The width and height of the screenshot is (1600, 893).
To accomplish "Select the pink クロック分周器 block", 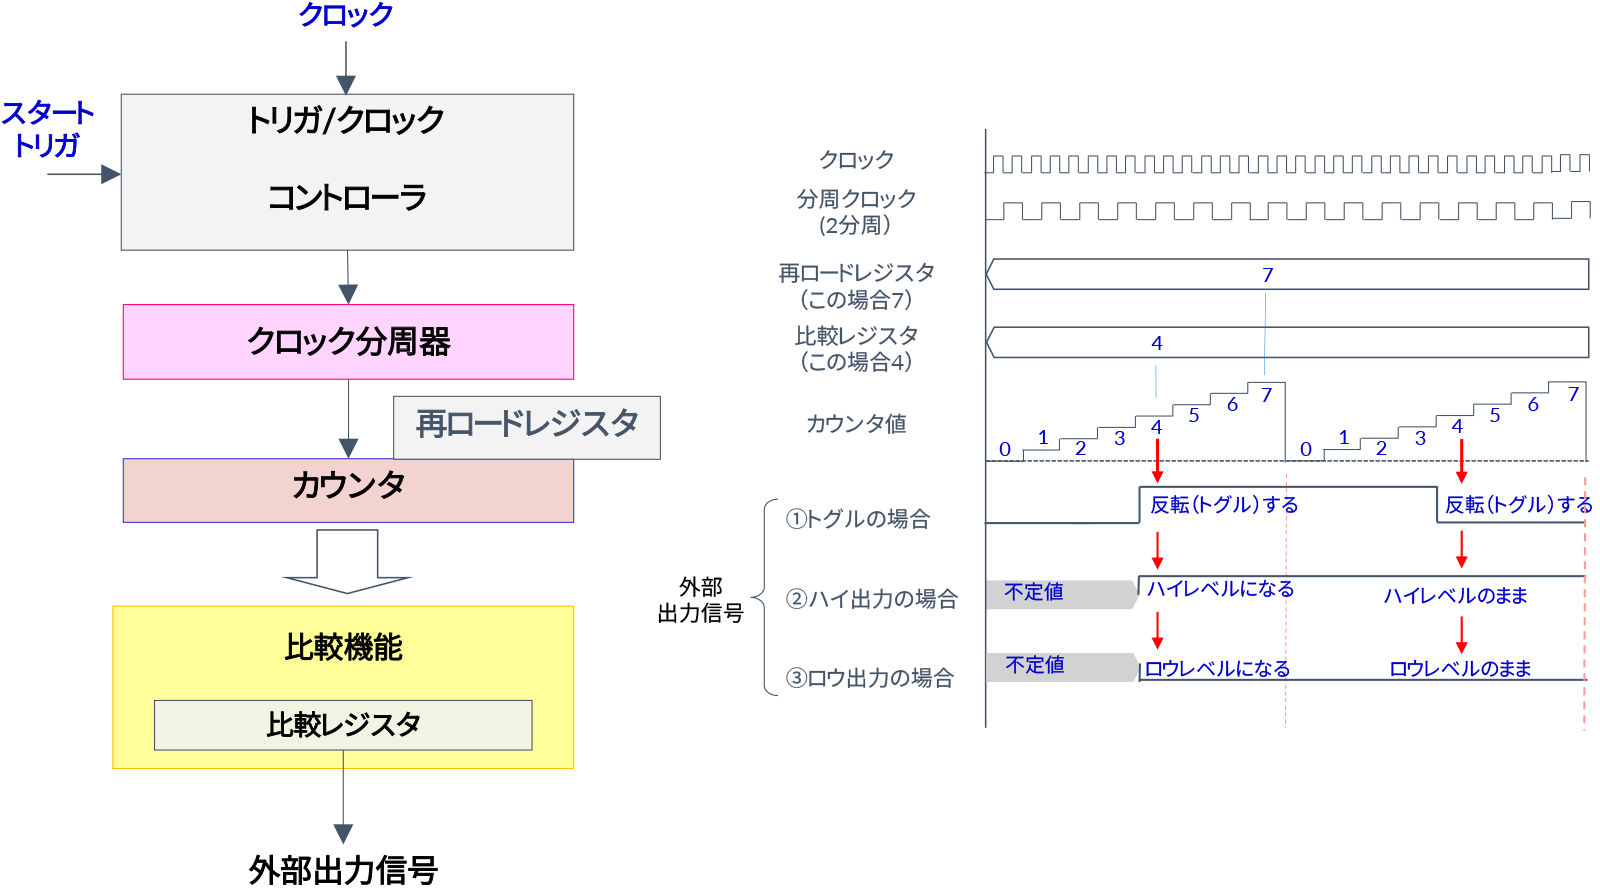I will pos(348,342).
